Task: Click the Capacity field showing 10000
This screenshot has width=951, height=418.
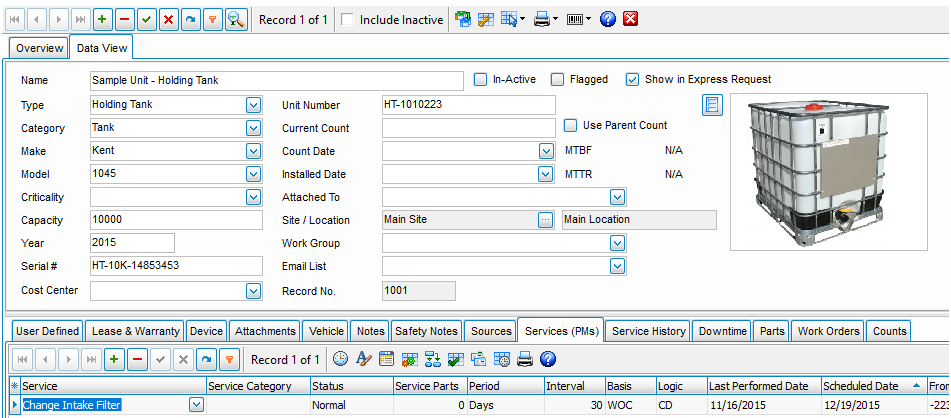Action: (x=176, y=220)
